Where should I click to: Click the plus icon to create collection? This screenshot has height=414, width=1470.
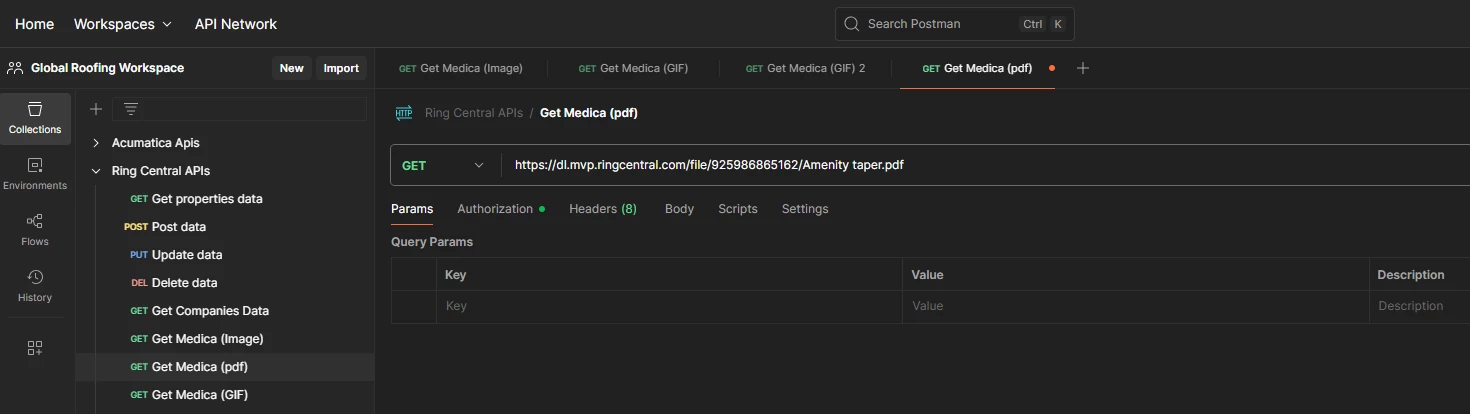[x=96, y=109]
